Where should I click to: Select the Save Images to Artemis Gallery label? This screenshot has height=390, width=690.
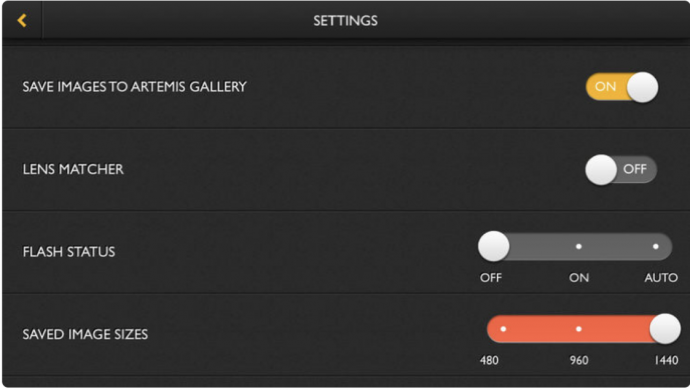click(135, 87)
